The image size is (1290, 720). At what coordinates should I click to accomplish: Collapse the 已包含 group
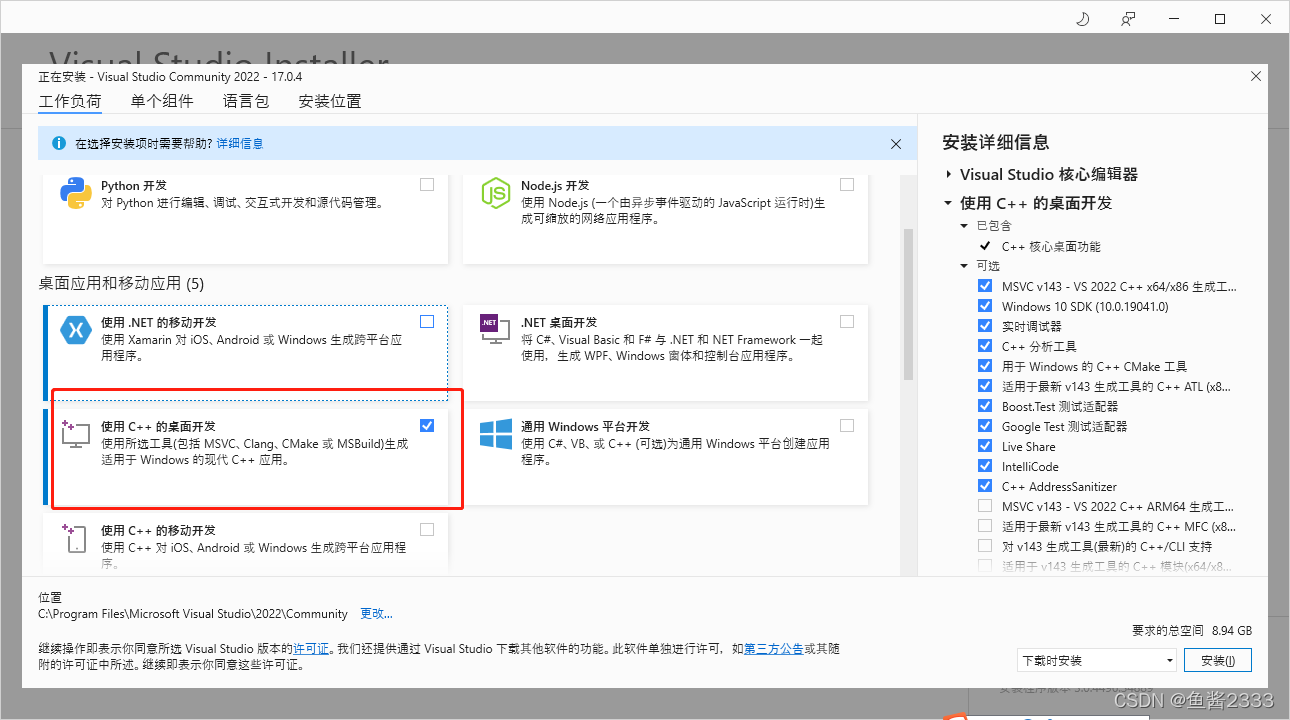coord(965,226)
